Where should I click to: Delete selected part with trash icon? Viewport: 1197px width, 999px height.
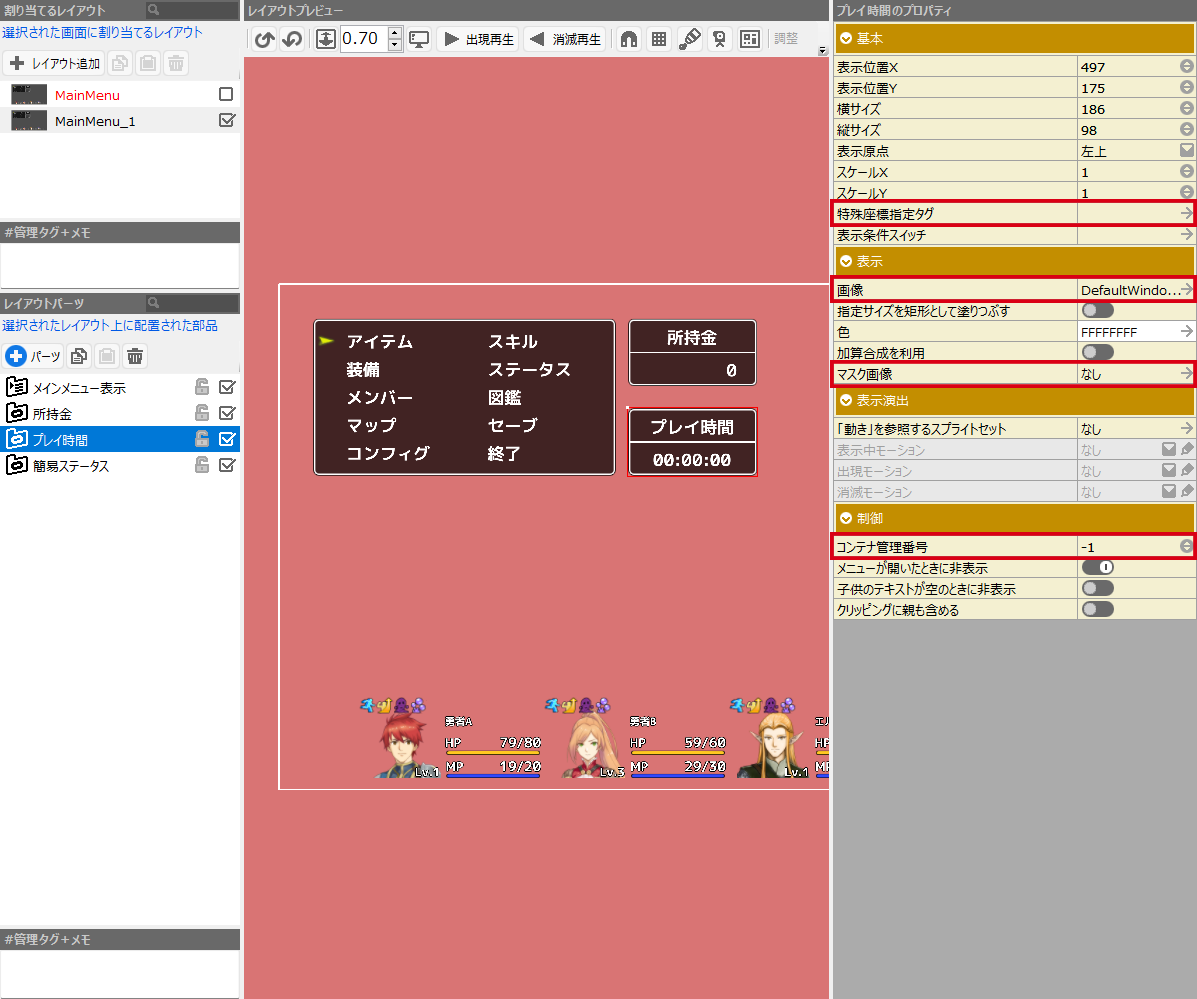[135, 355]
